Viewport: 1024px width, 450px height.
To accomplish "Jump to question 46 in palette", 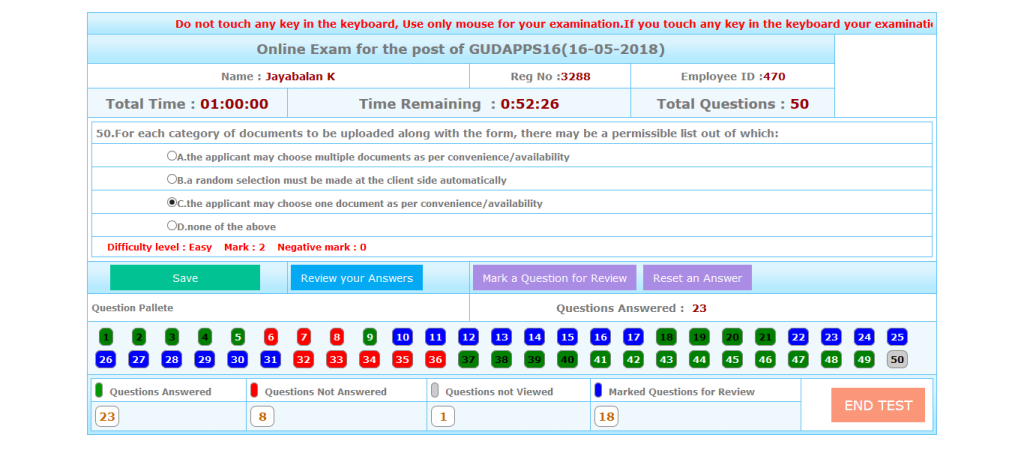I will click(765, 359).
